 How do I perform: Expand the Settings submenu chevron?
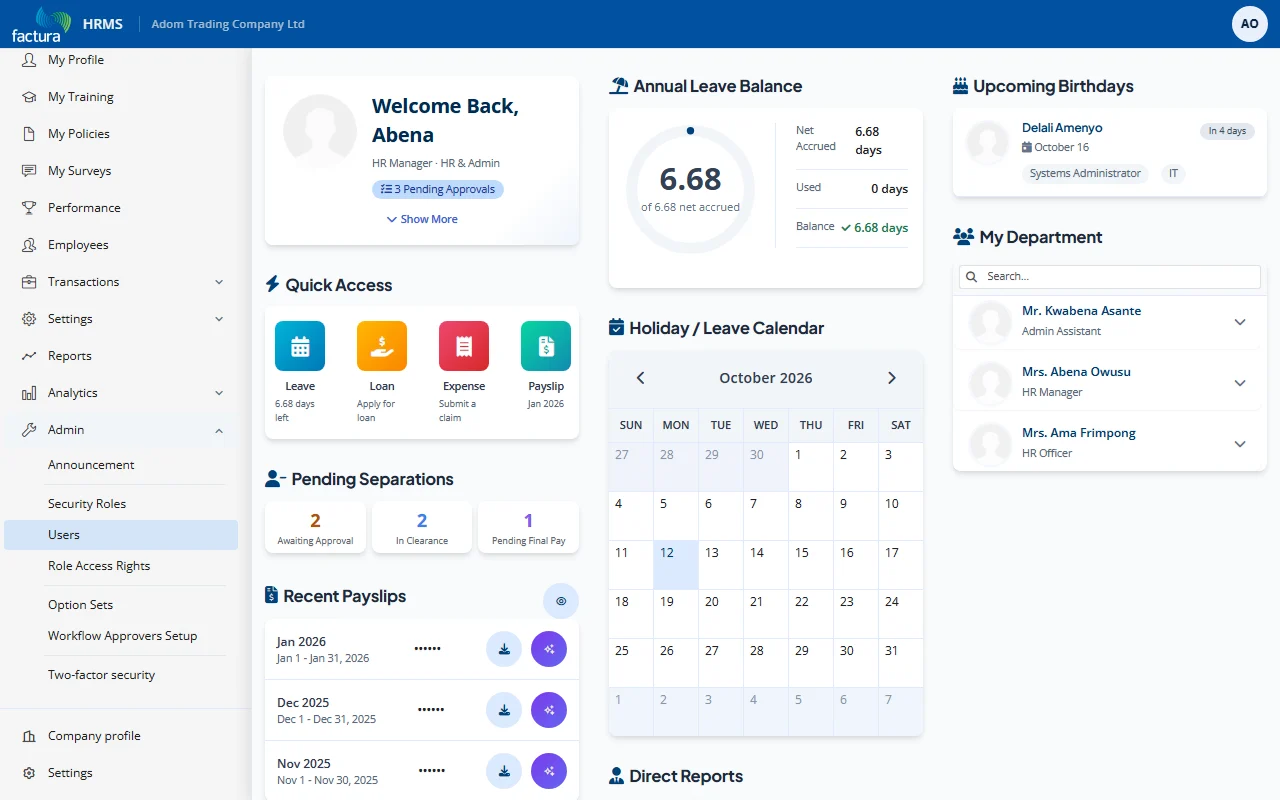coord(219,319)
